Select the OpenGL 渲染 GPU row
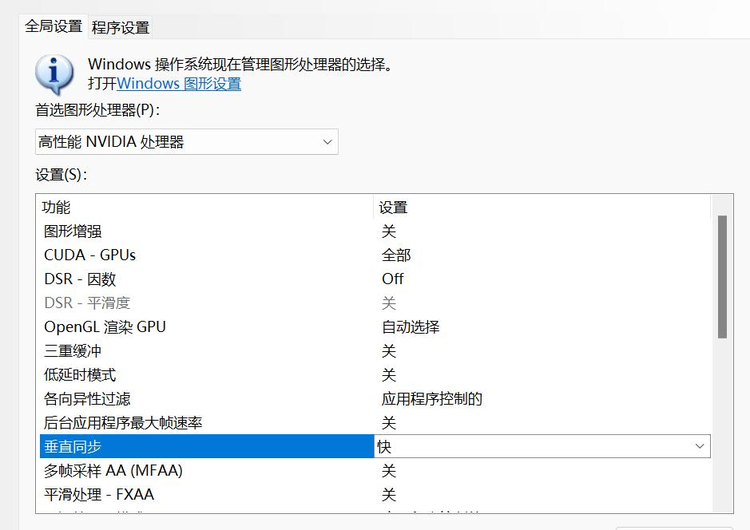 click(105, 327)
